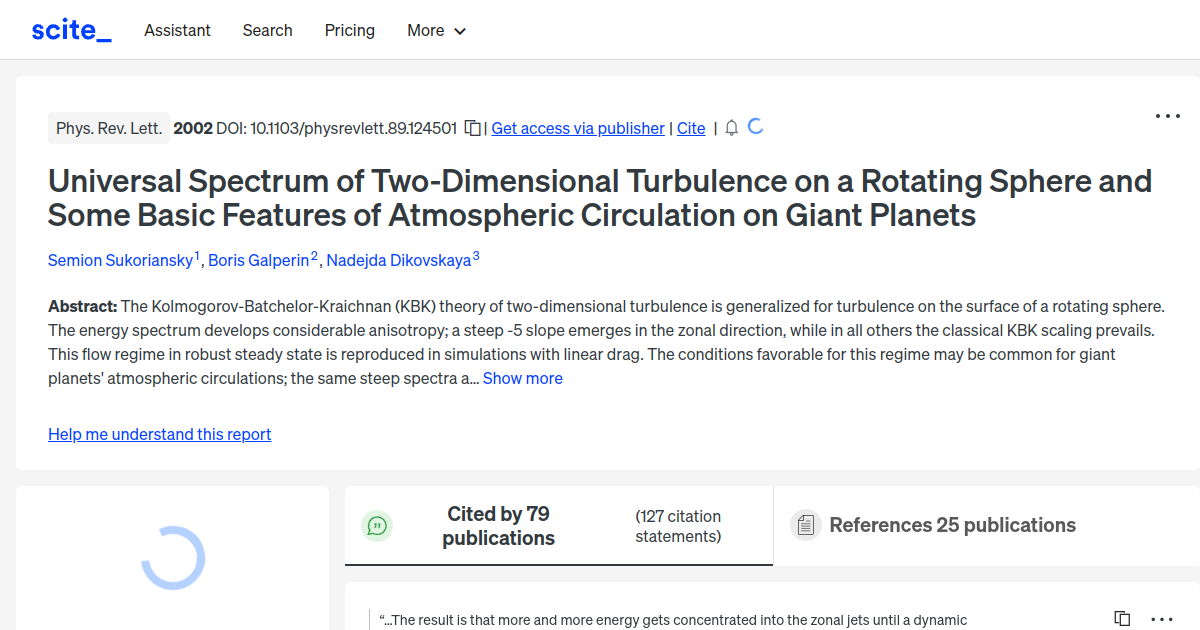Expand abstract with Show more
The width and height of the screenshot is (1200, 630).
(522, 378)
